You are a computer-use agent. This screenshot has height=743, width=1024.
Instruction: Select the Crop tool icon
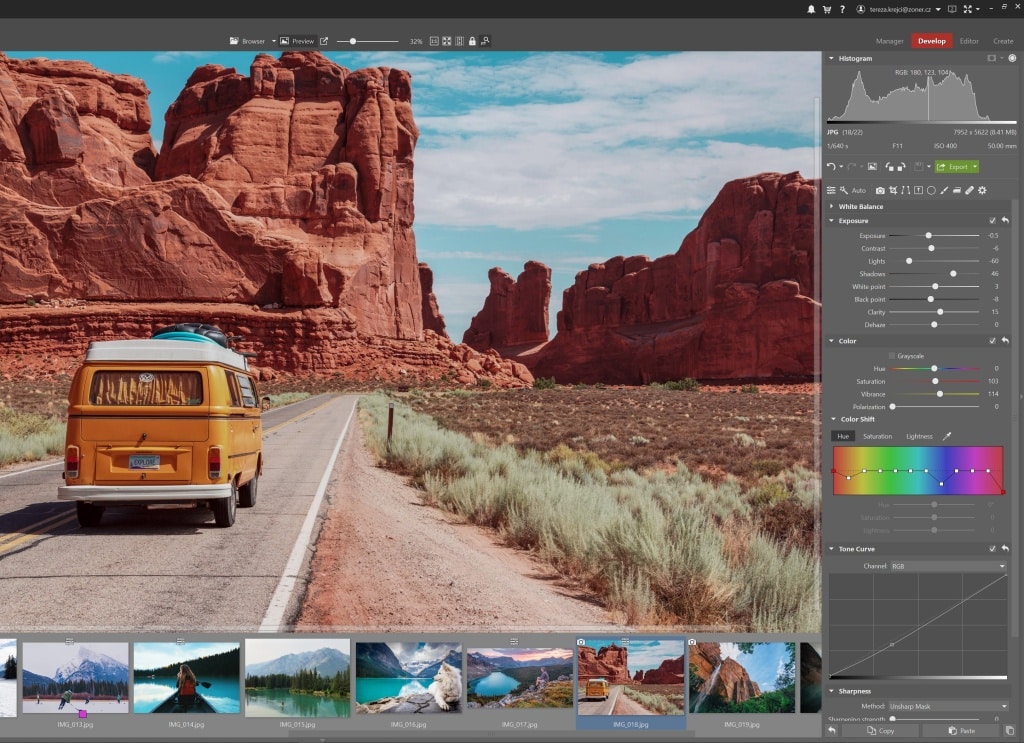[x=893, y=190]
